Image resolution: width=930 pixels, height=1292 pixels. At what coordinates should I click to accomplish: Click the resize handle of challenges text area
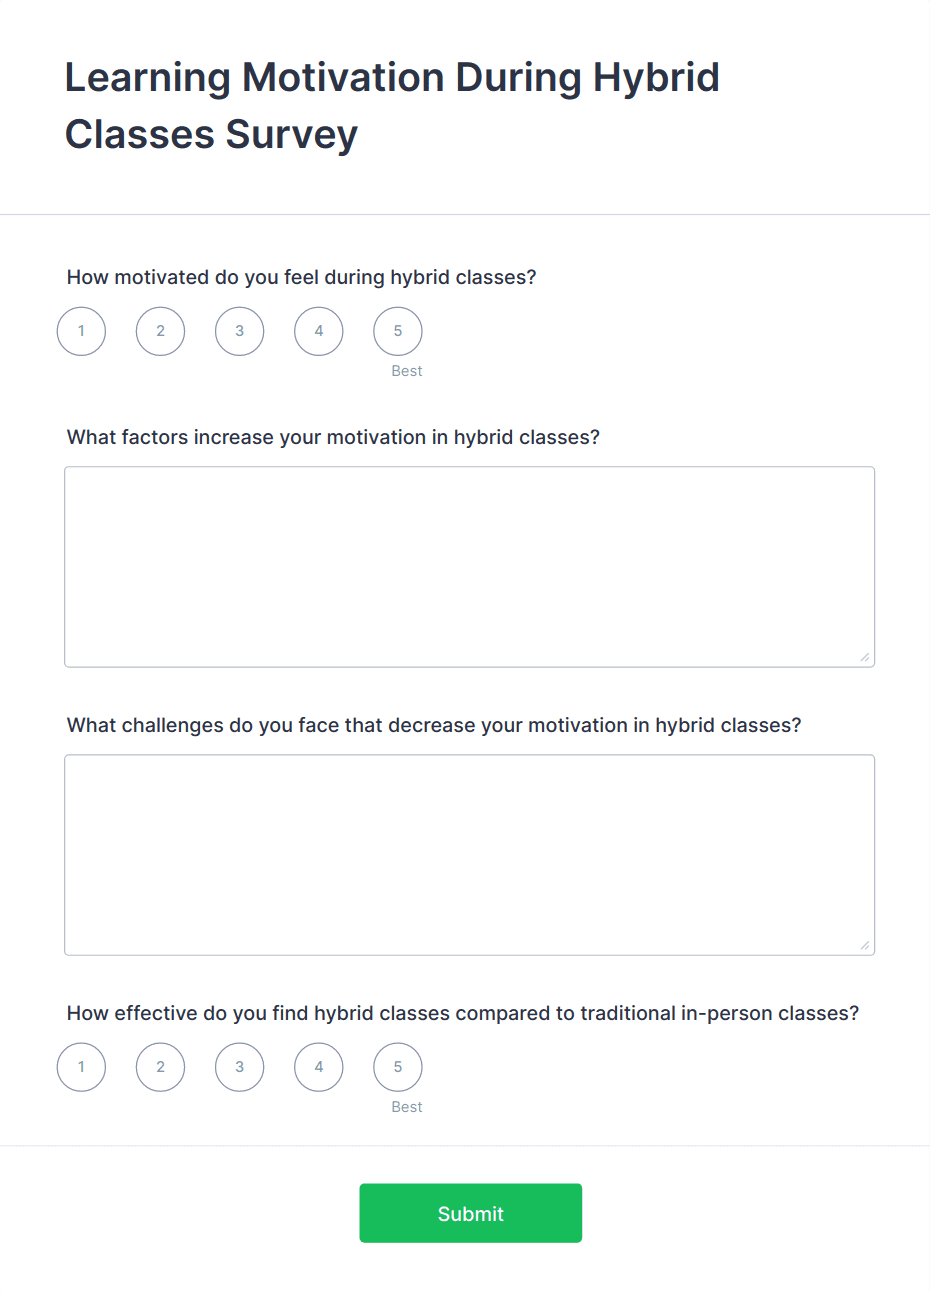(x=866, y=944)
